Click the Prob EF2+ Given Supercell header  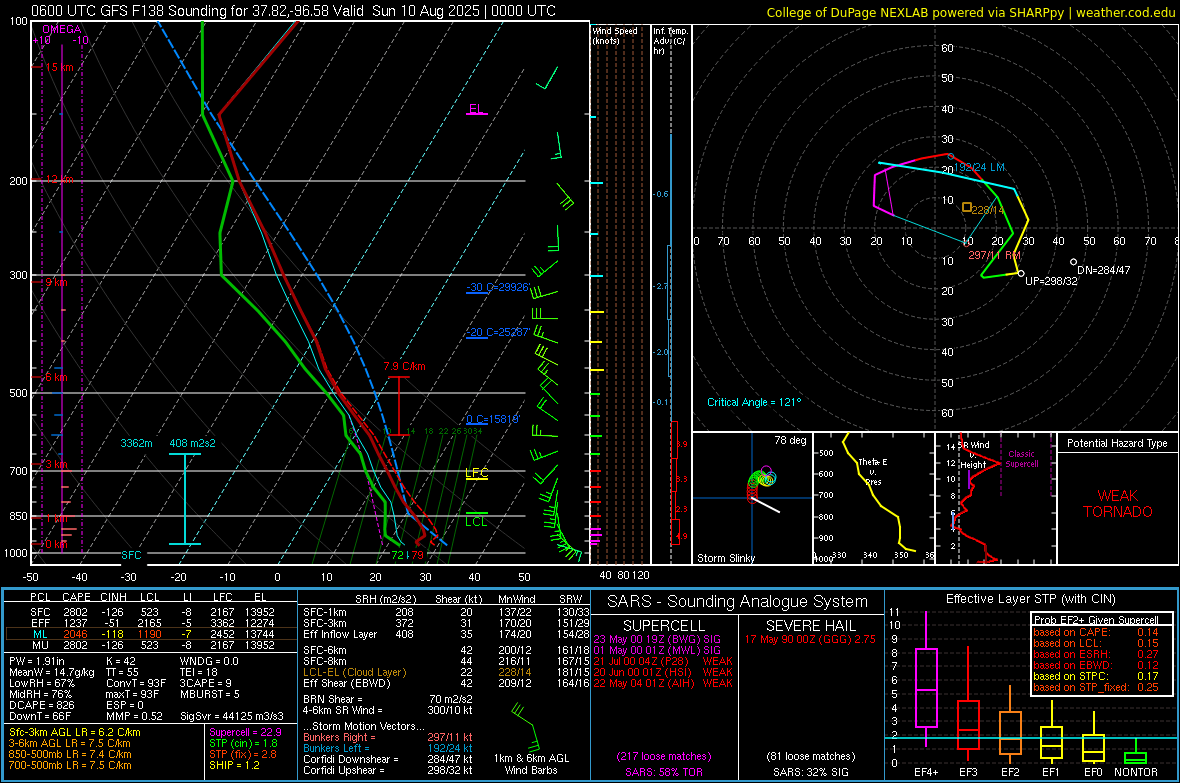tap(1096, 620)
